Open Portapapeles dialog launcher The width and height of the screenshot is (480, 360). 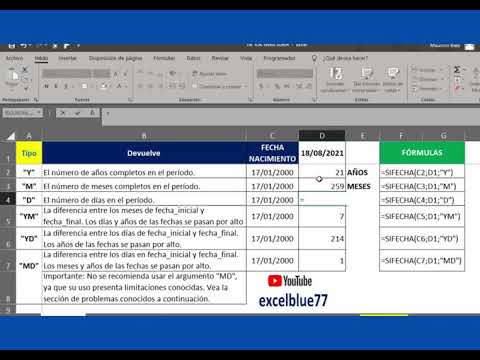coord(36,100)
